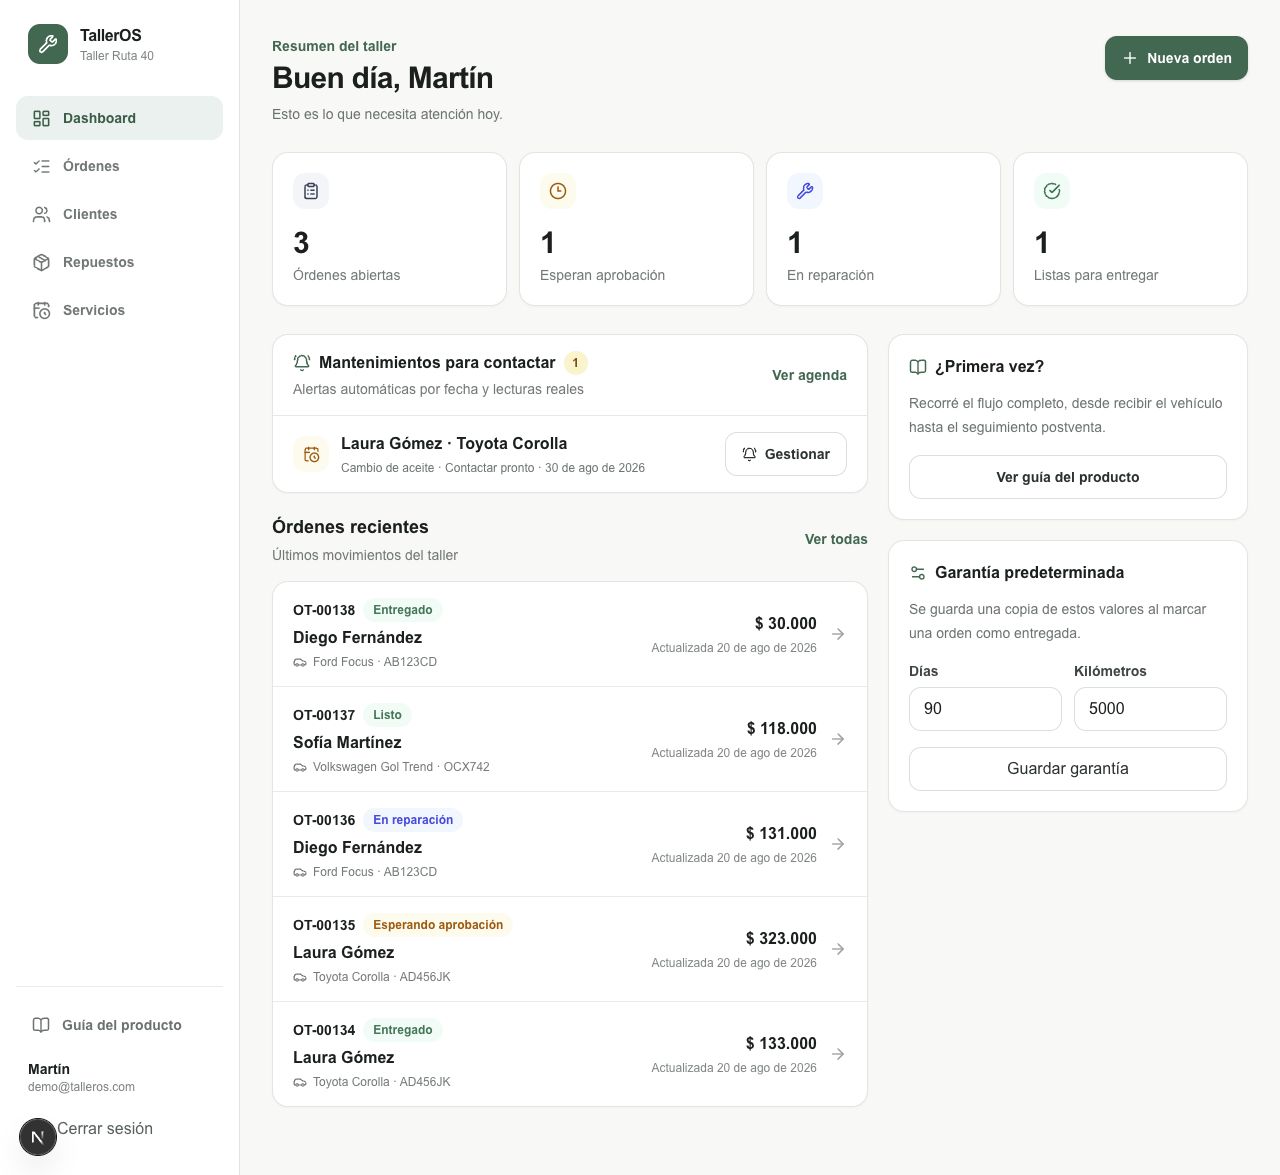Click the sliders icon beside Garantía predeterminada
Image resolution: width=1280 pixels, height=1175 pixels.
click(x=918, y=573)
